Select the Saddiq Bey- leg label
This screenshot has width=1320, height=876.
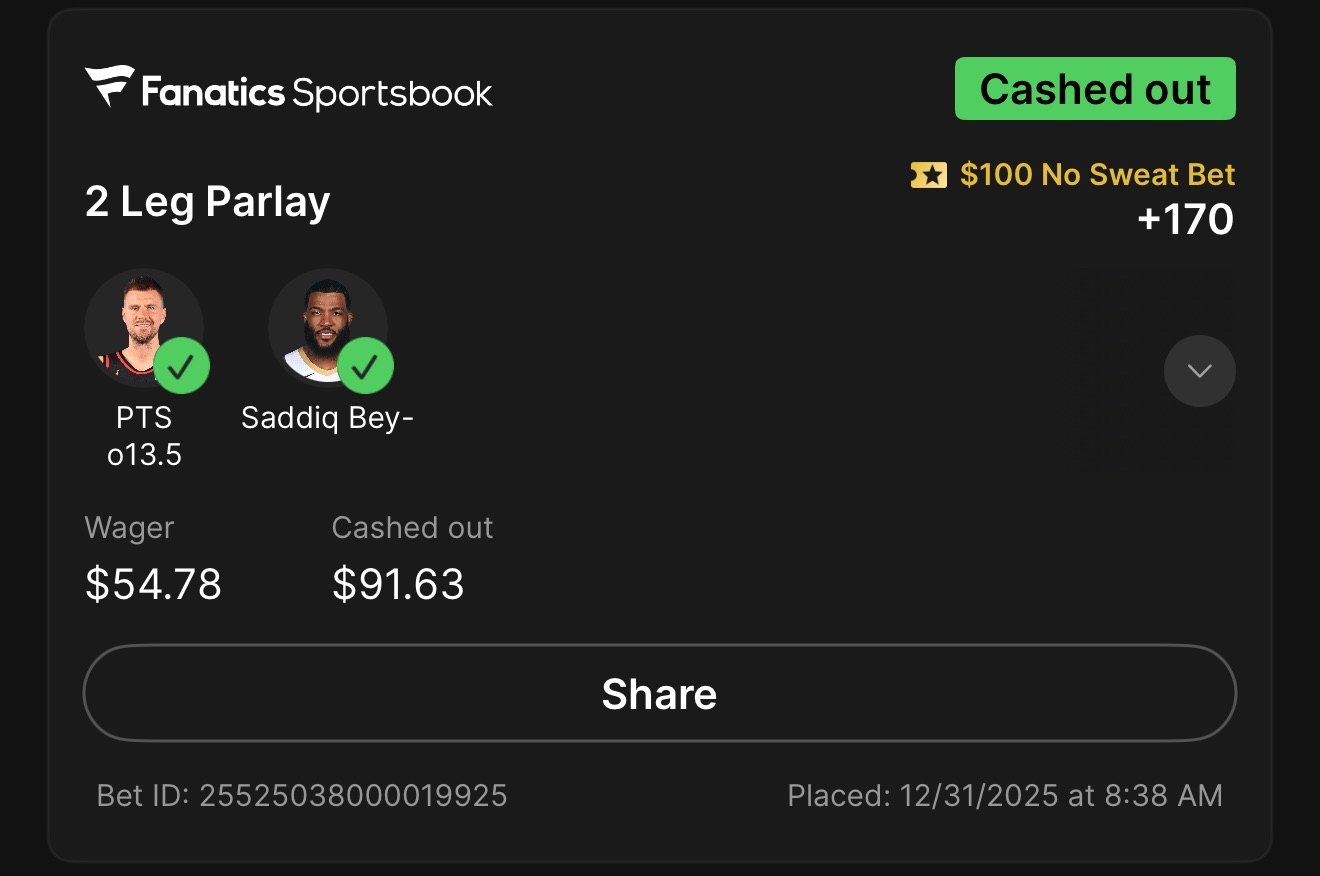point(327,418)
